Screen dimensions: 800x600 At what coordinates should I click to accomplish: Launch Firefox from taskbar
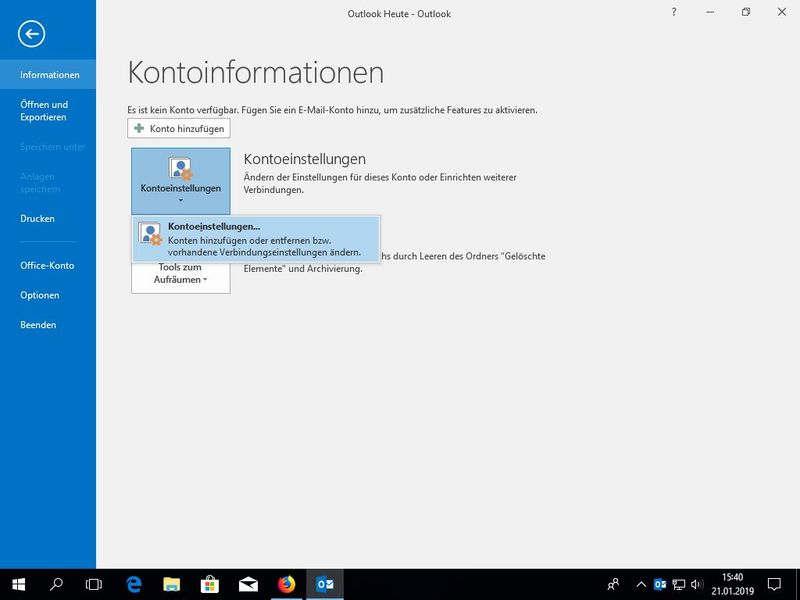[287, 584]
